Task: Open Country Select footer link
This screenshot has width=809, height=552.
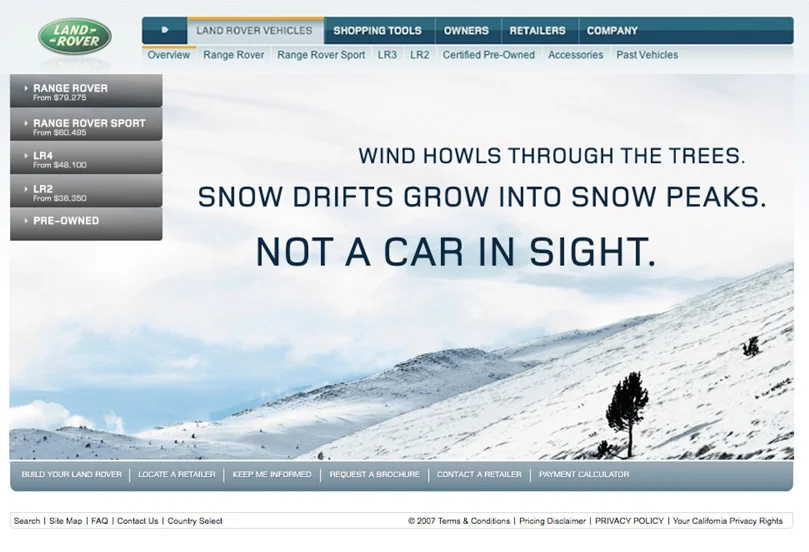Action: click(195, 521)
